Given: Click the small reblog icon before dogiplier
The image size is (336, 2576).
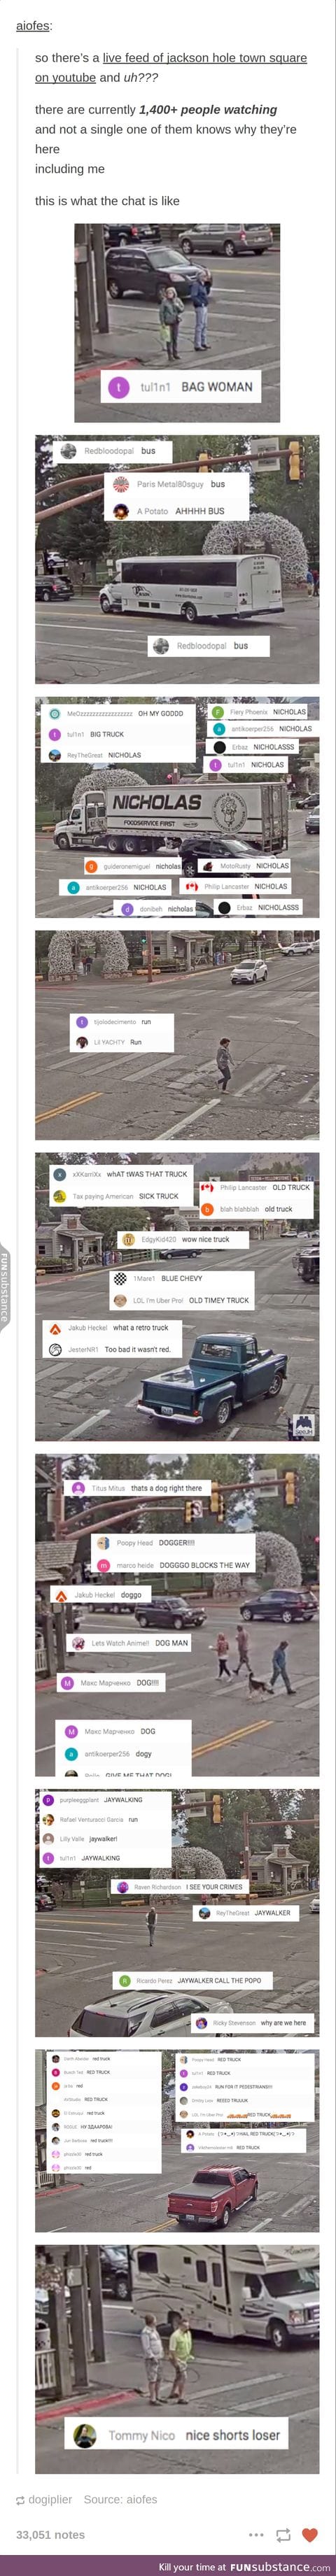Looking at the screenshot, I should click(x=20, y=2499).
